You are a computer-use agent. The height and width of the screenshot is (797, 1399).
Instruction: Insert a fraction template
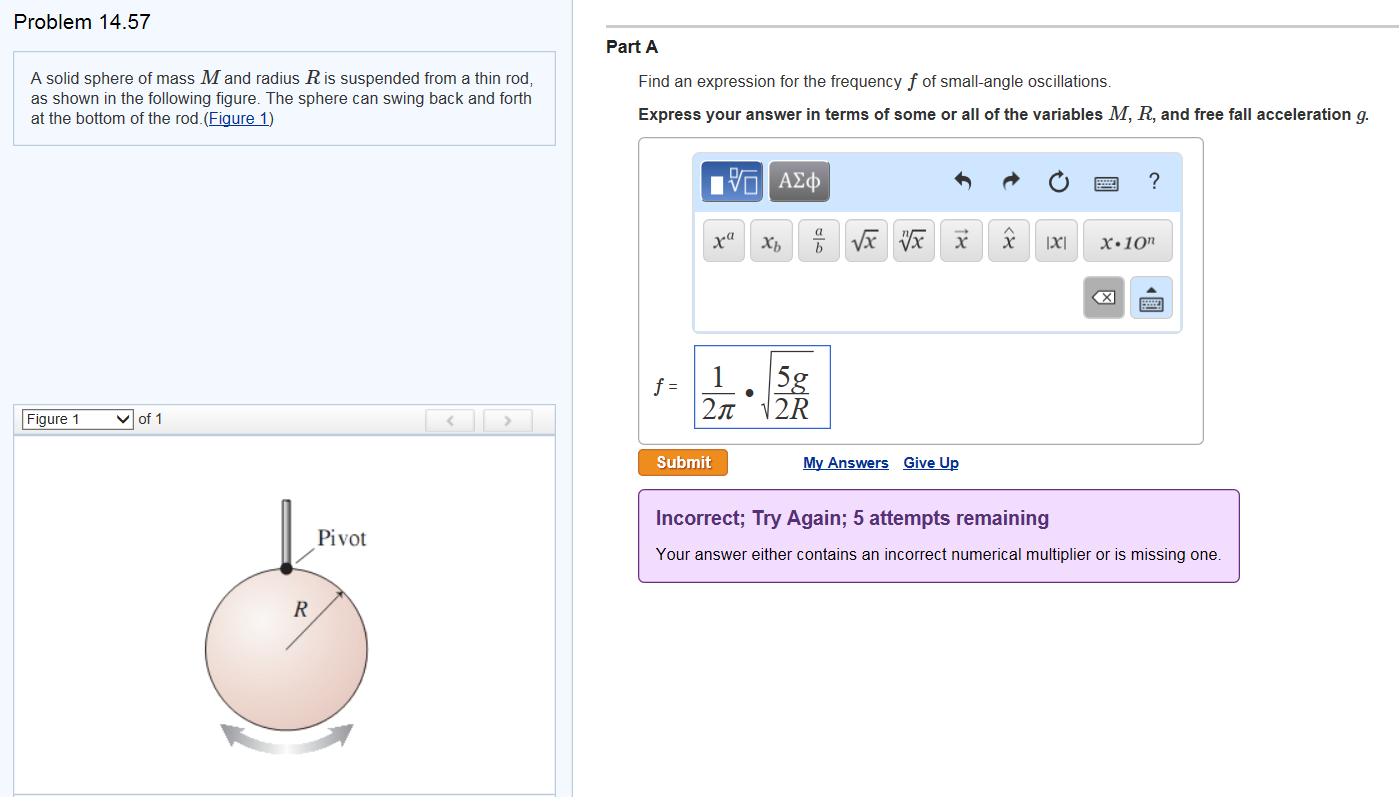click(x=818, y=240)
